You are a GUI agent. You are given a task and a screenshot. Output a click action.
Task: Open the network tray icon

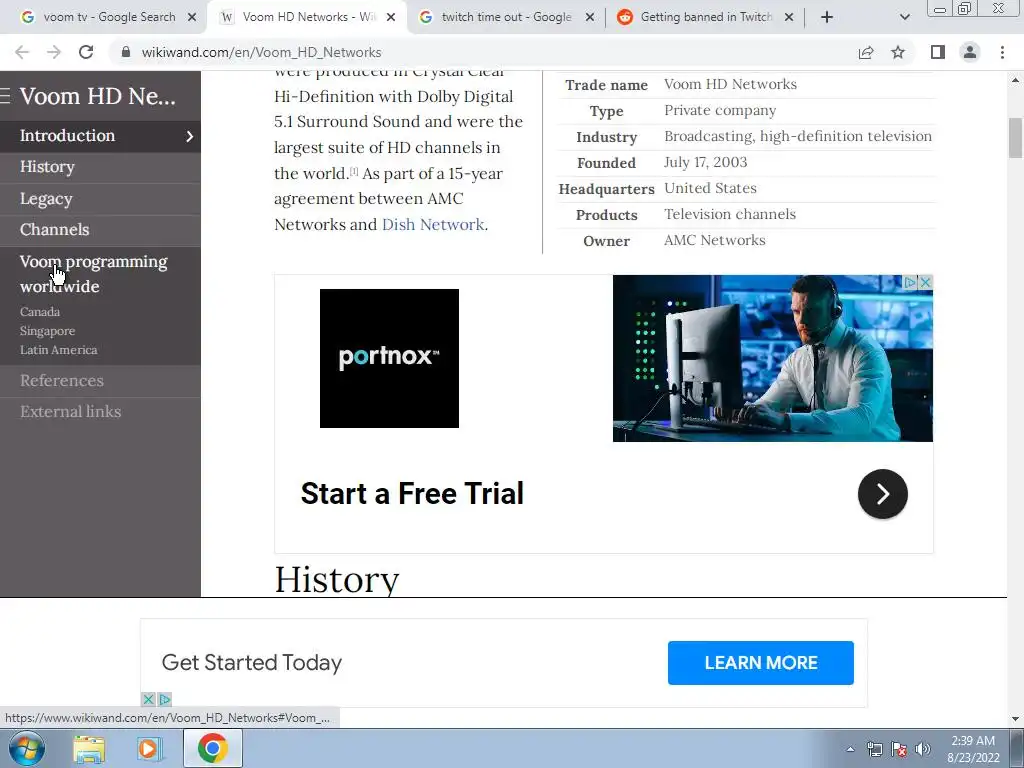874,749
